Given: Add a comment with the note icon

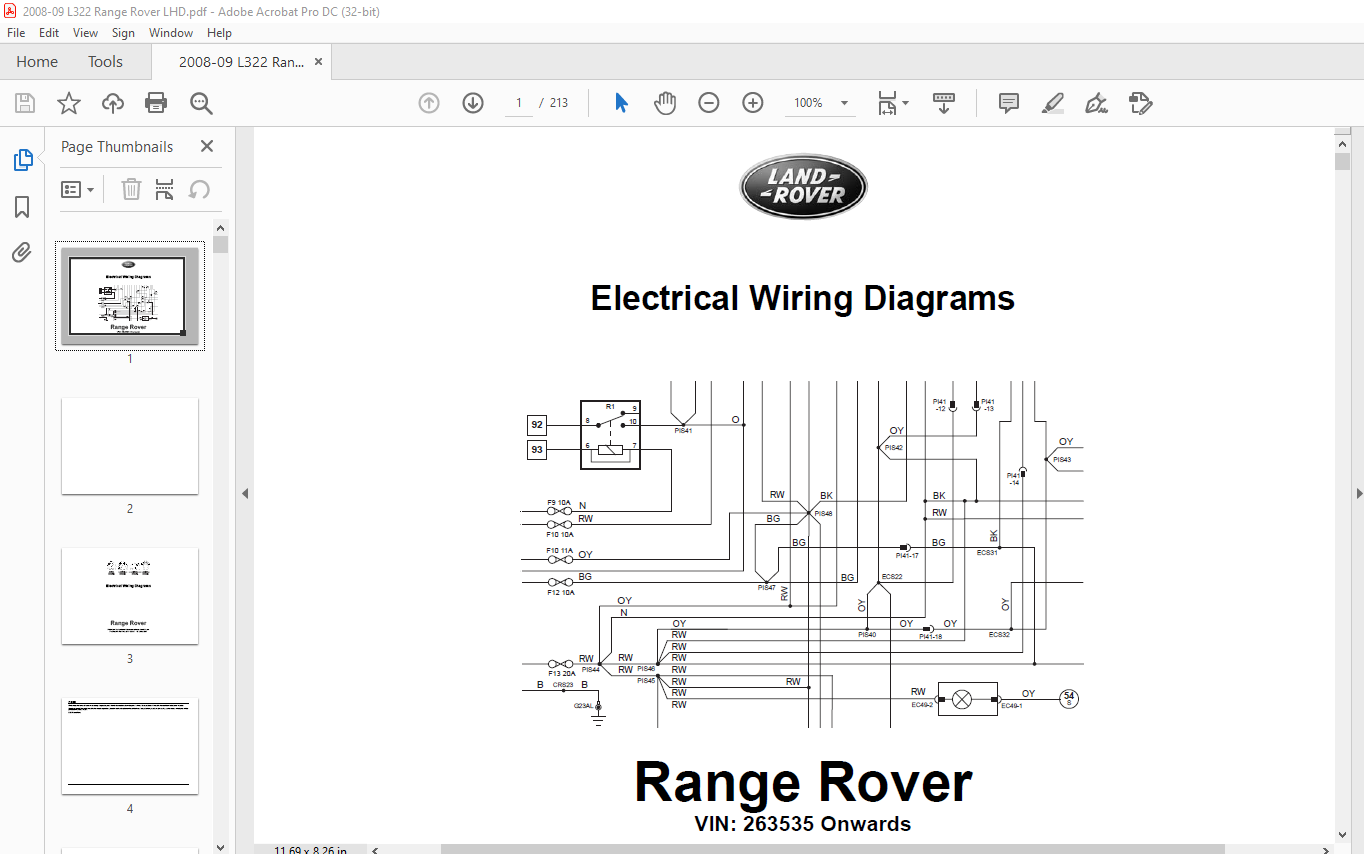Looking at the screenshot, I should (x=1009, y=103).
